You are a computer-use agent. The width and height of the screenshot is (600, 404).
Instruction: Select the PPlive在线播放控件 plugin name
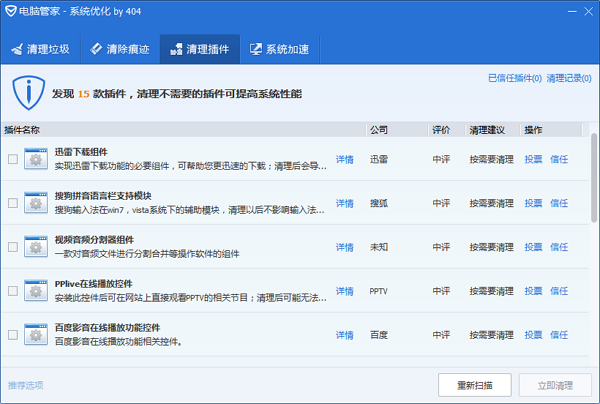93,284
